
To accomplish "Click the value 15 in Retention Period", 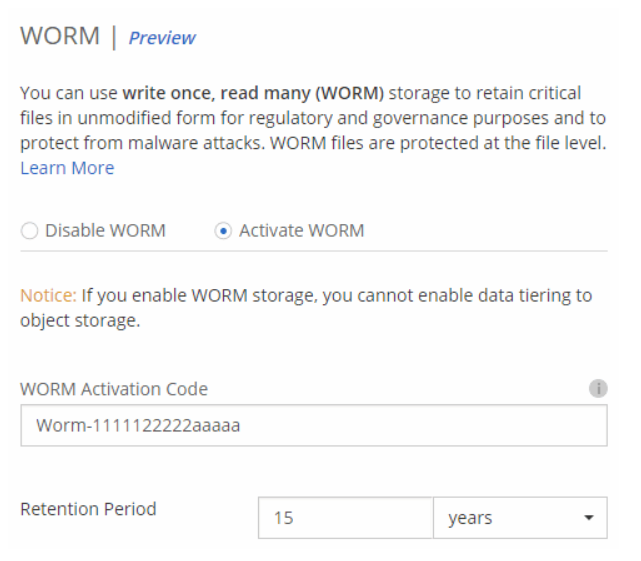I will [282, 519].
